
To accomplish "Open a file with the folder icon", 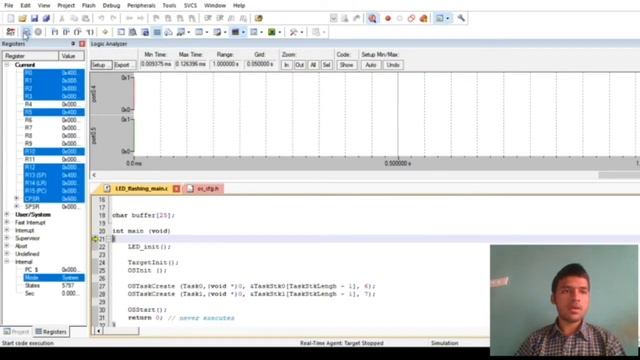I will coord(22,18).
